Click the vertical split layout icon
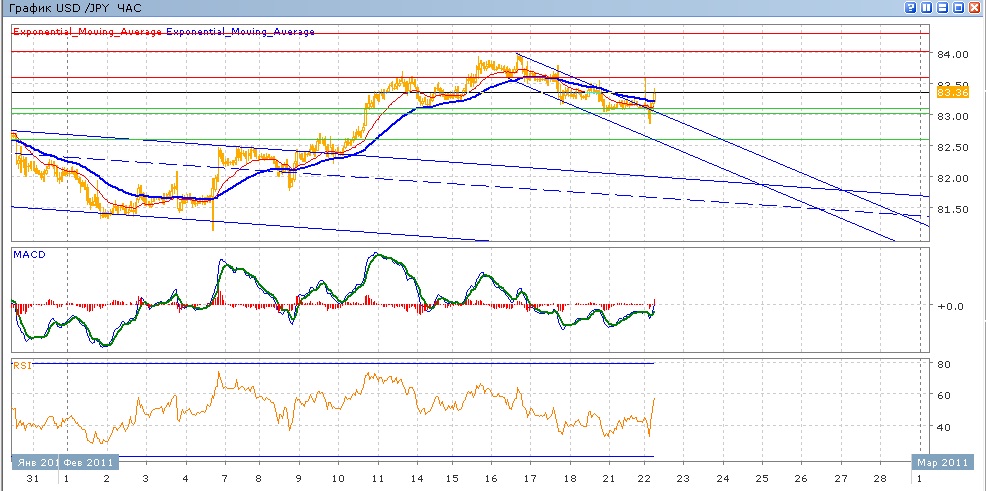Viewport: 986px width, 491px height. [x=926, y=8]
